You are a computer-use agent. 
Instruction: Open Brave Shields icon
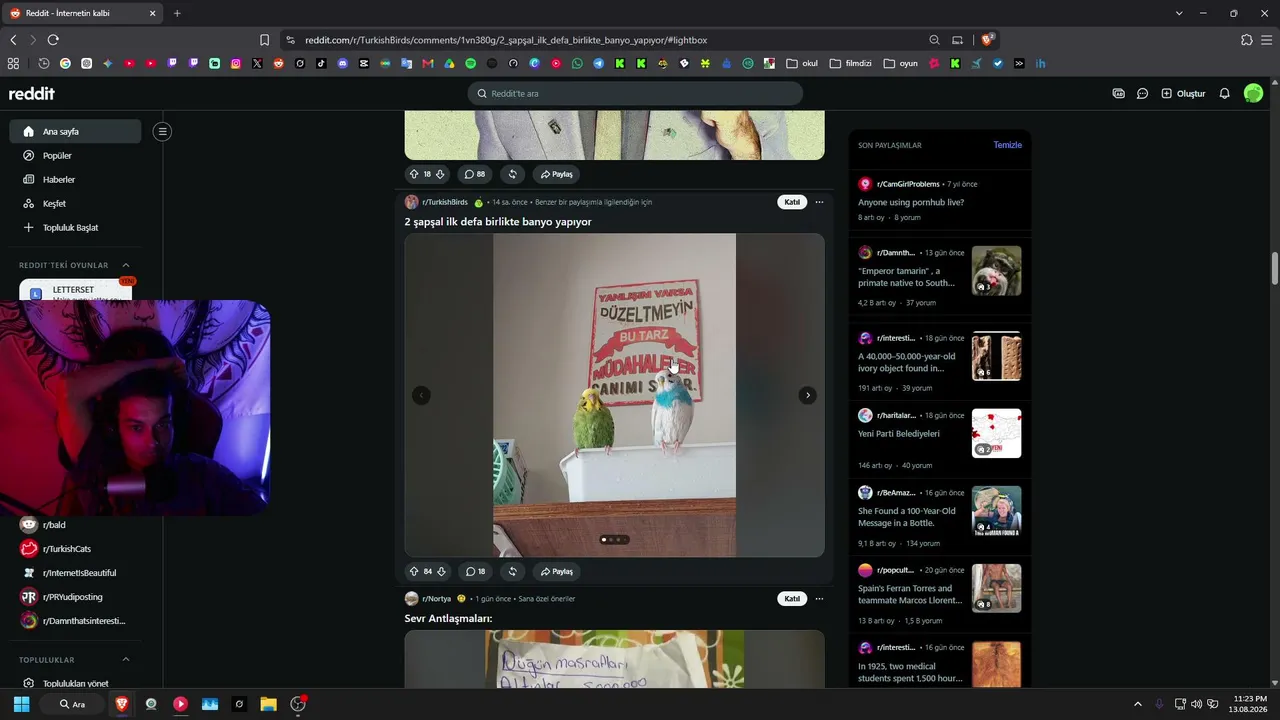point(987,40)
